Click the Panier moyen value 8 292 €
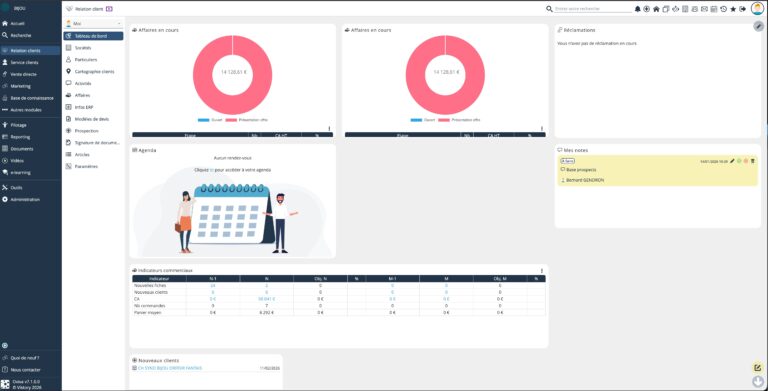The image size is (768, 391). (266, 312)
